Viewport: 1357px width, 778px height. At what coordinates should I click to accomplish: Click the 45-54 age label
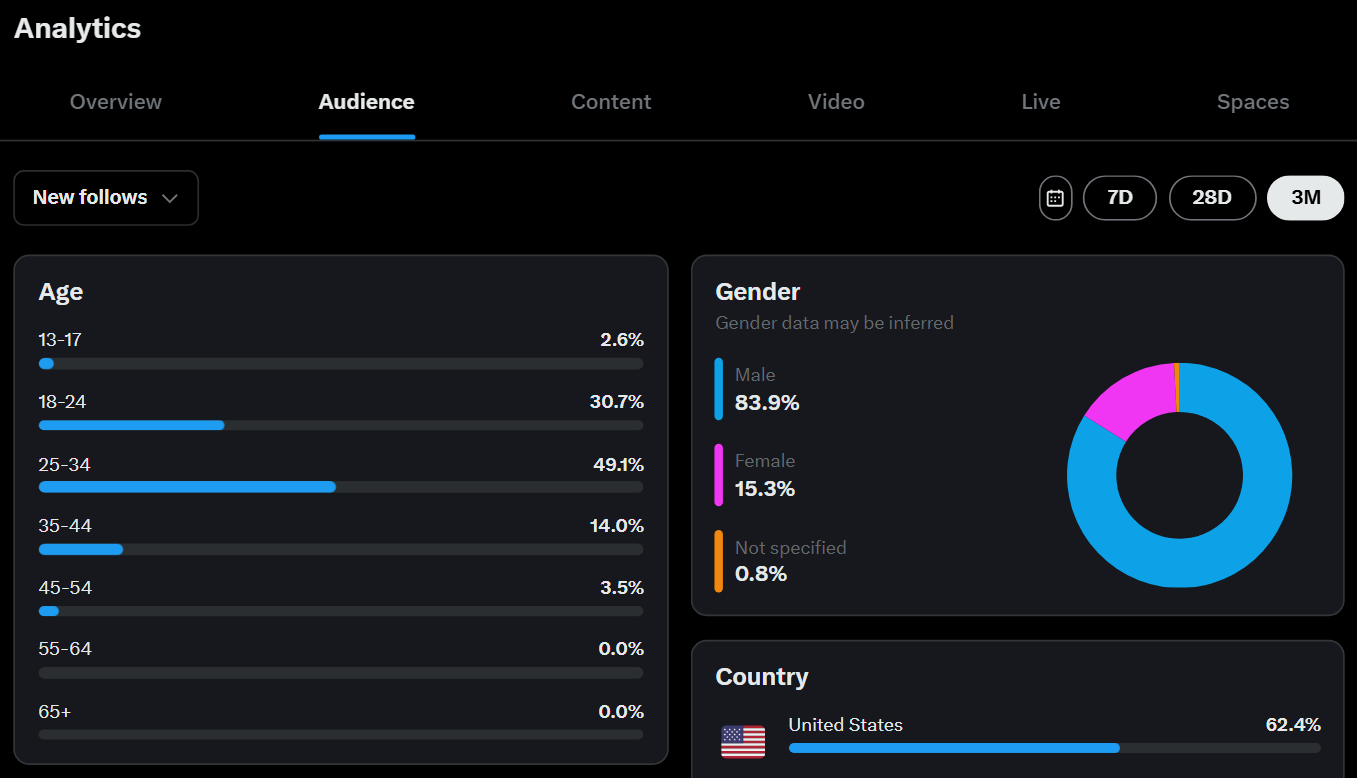coord(65,588)
